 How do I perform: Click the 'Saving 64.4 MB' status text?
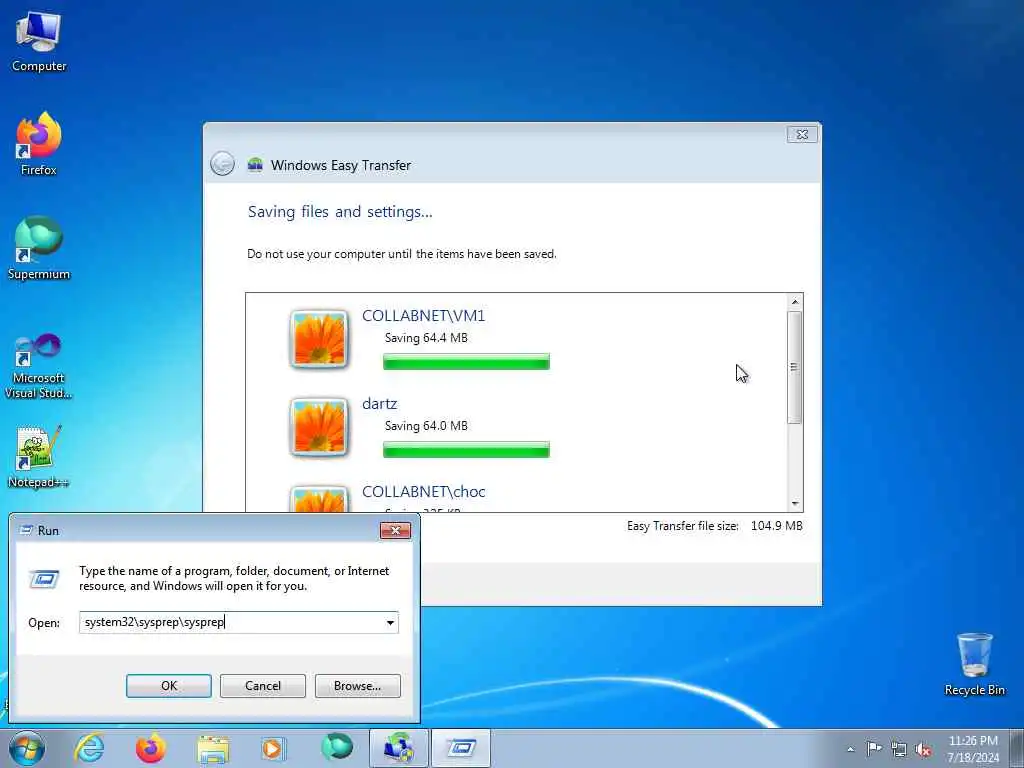point(426,338)
